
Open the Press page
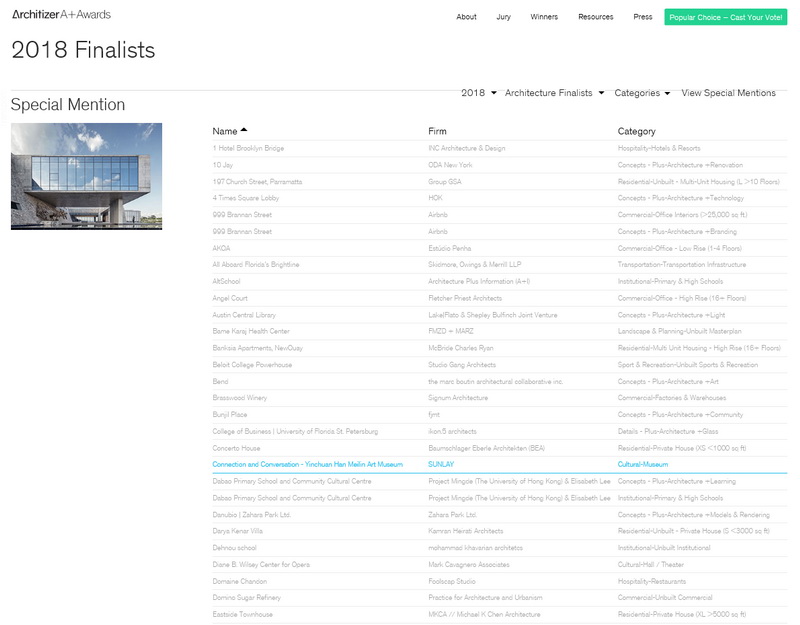[643, 17]
